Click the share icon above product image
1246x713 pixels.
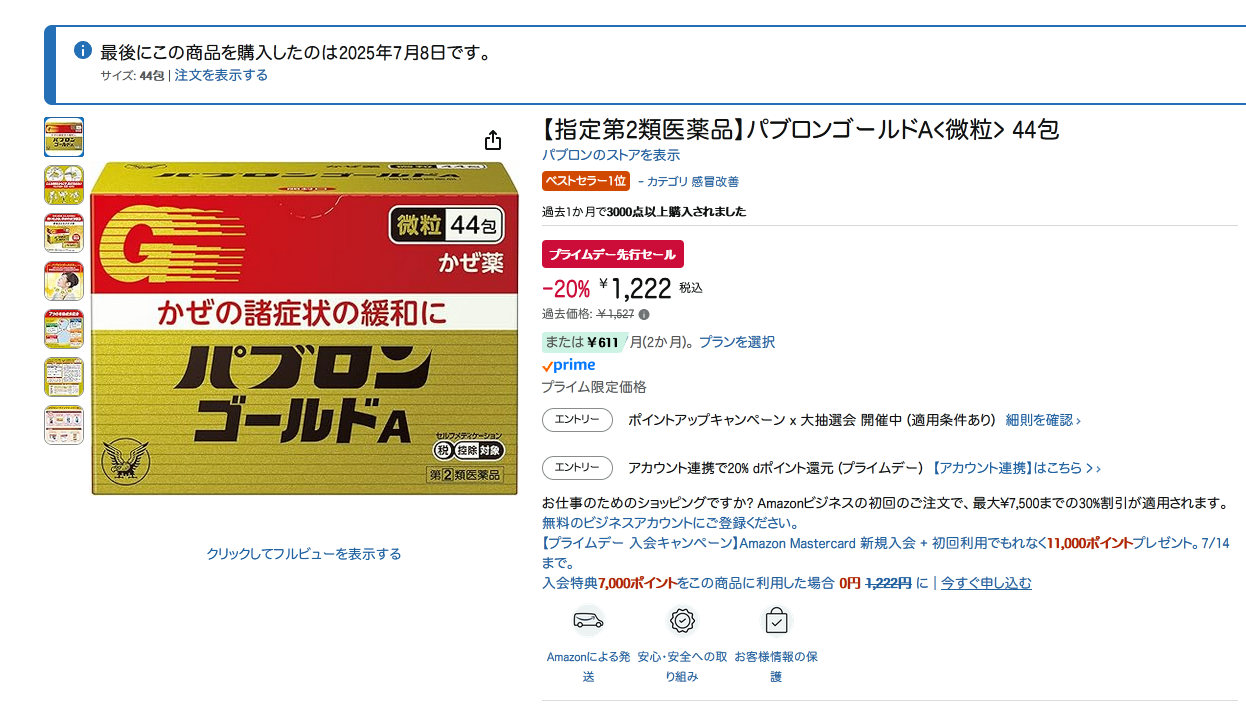[493, 140]
